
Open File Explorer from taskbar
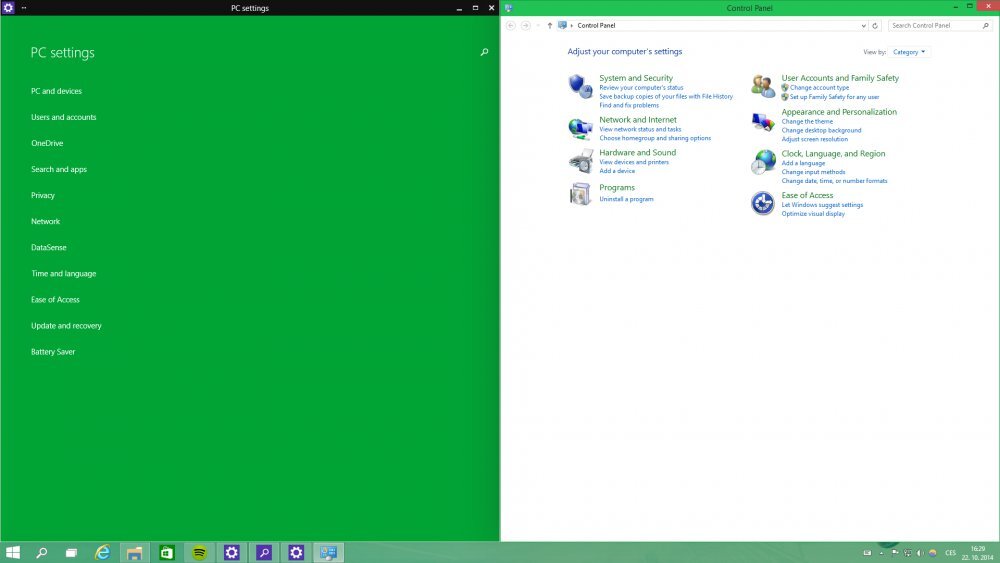coord(135,552)
